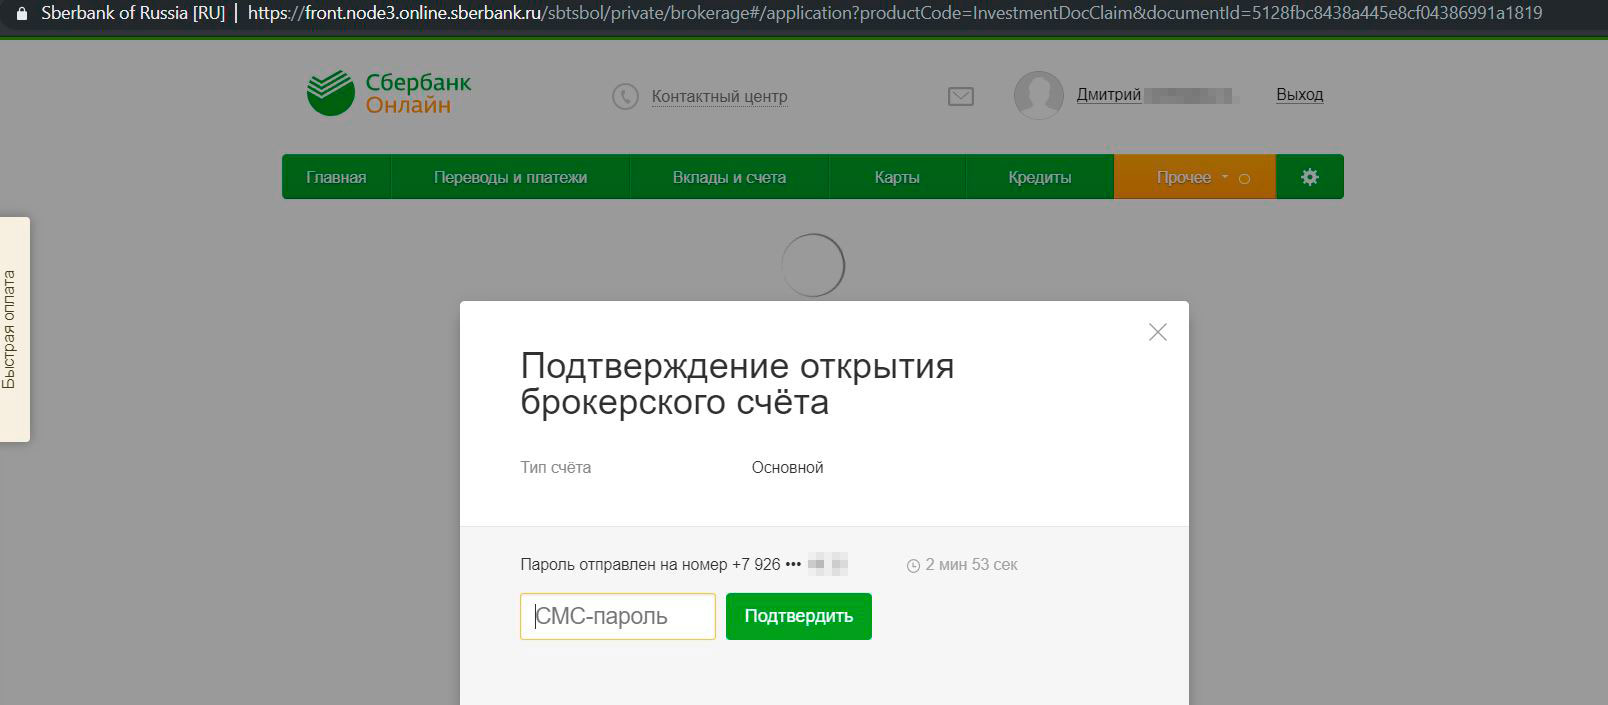Click the user profile avatar
The width and height of the screenshot is (1608, 705).
(1038, 96)
